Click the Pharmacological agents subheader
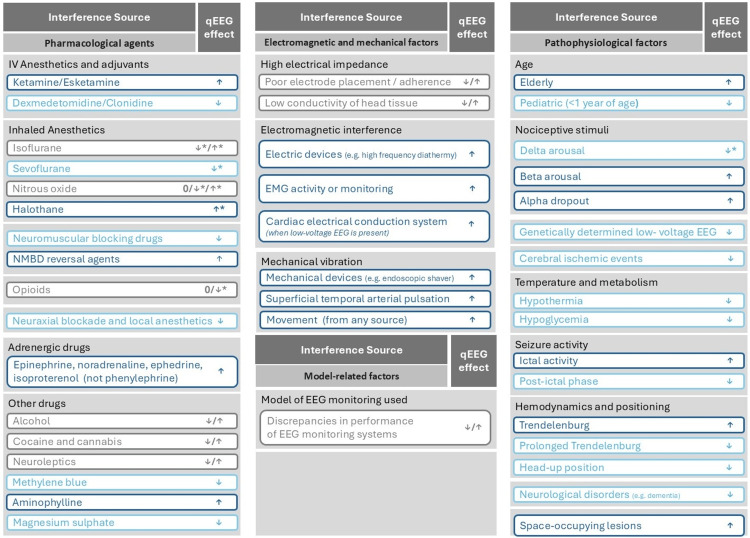The width and height of the screenshot is (750, 538). coord(99,43)
